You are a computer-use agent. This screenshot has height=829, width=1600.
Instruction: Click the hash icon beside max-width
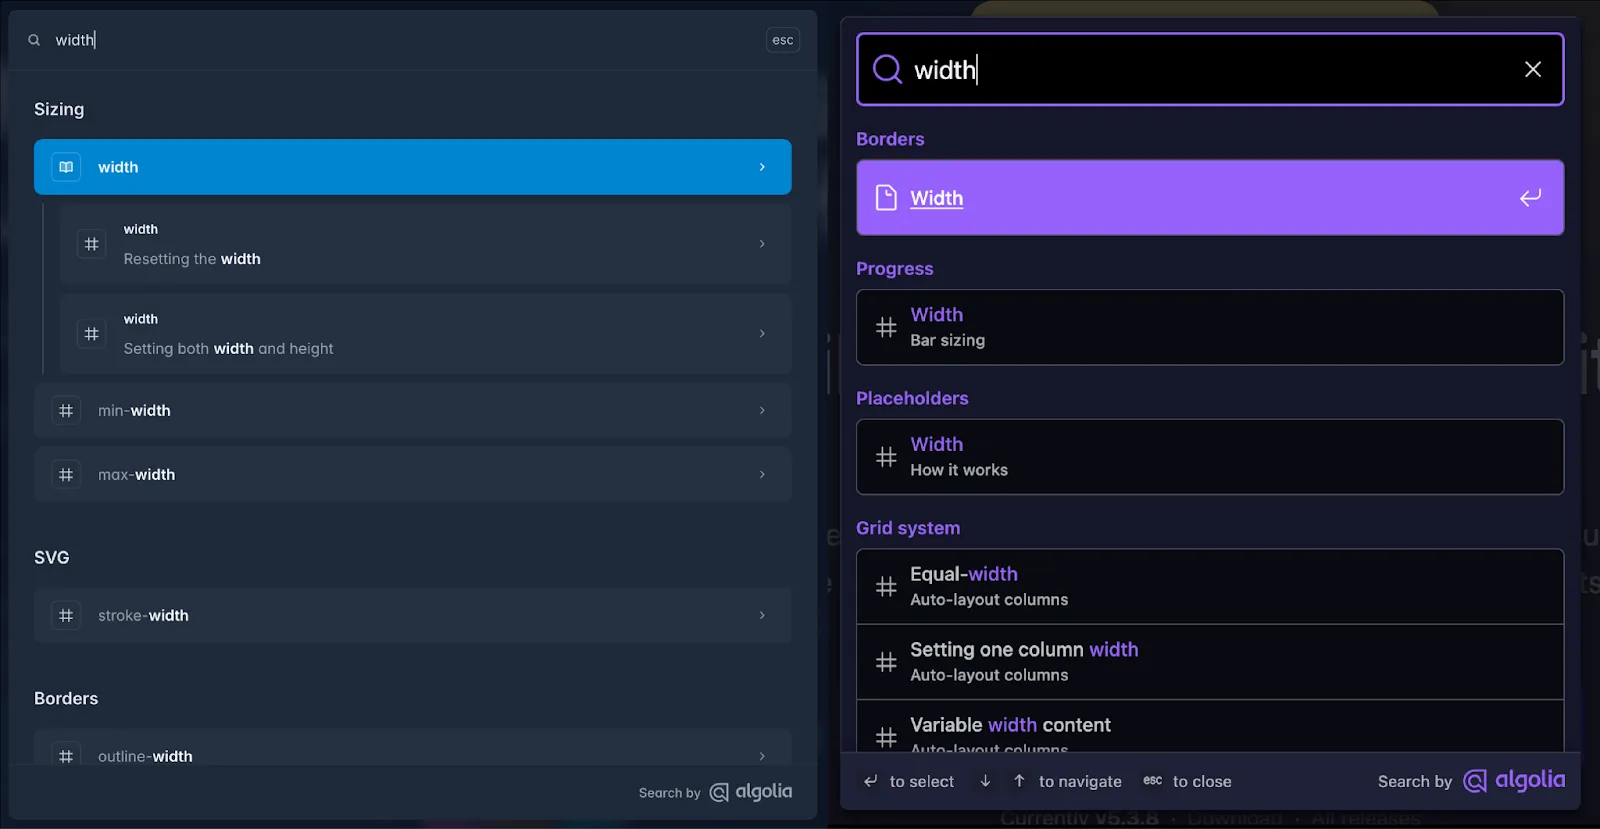tap(66, 475)
